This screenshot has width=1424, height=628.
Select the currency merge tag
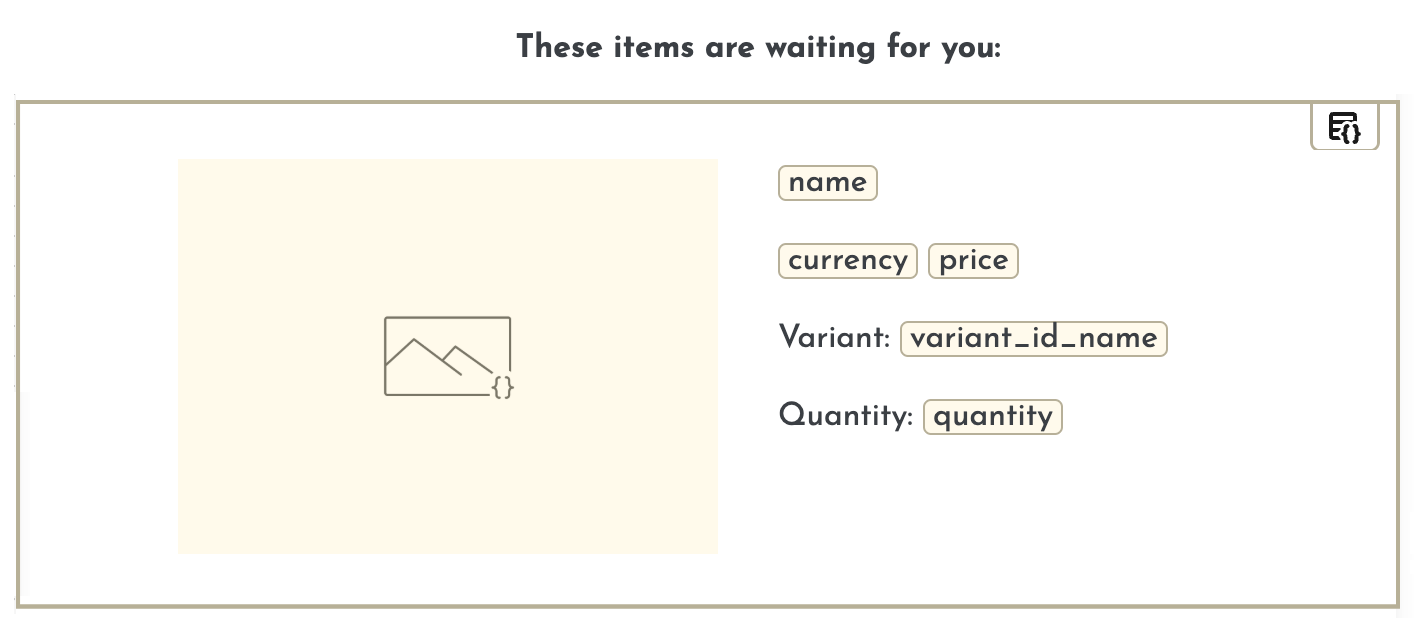847,261
